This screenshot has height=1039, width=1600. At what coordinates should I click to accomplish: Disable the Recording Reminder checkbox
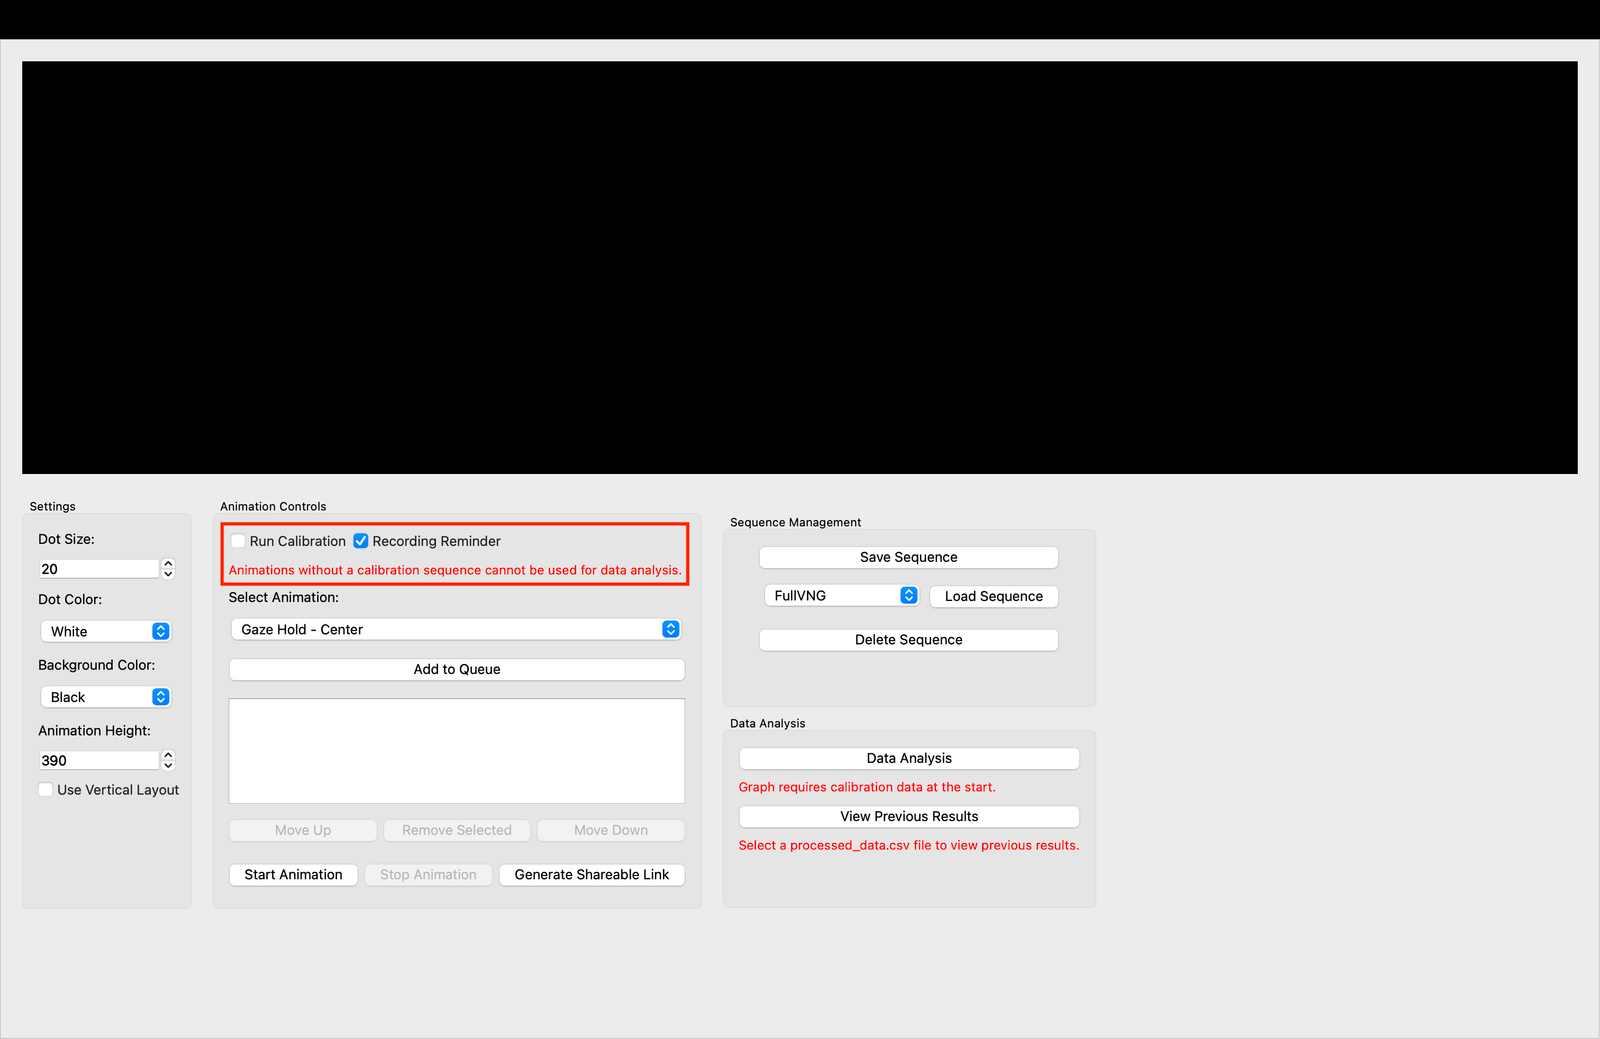[x=360, y=541]
